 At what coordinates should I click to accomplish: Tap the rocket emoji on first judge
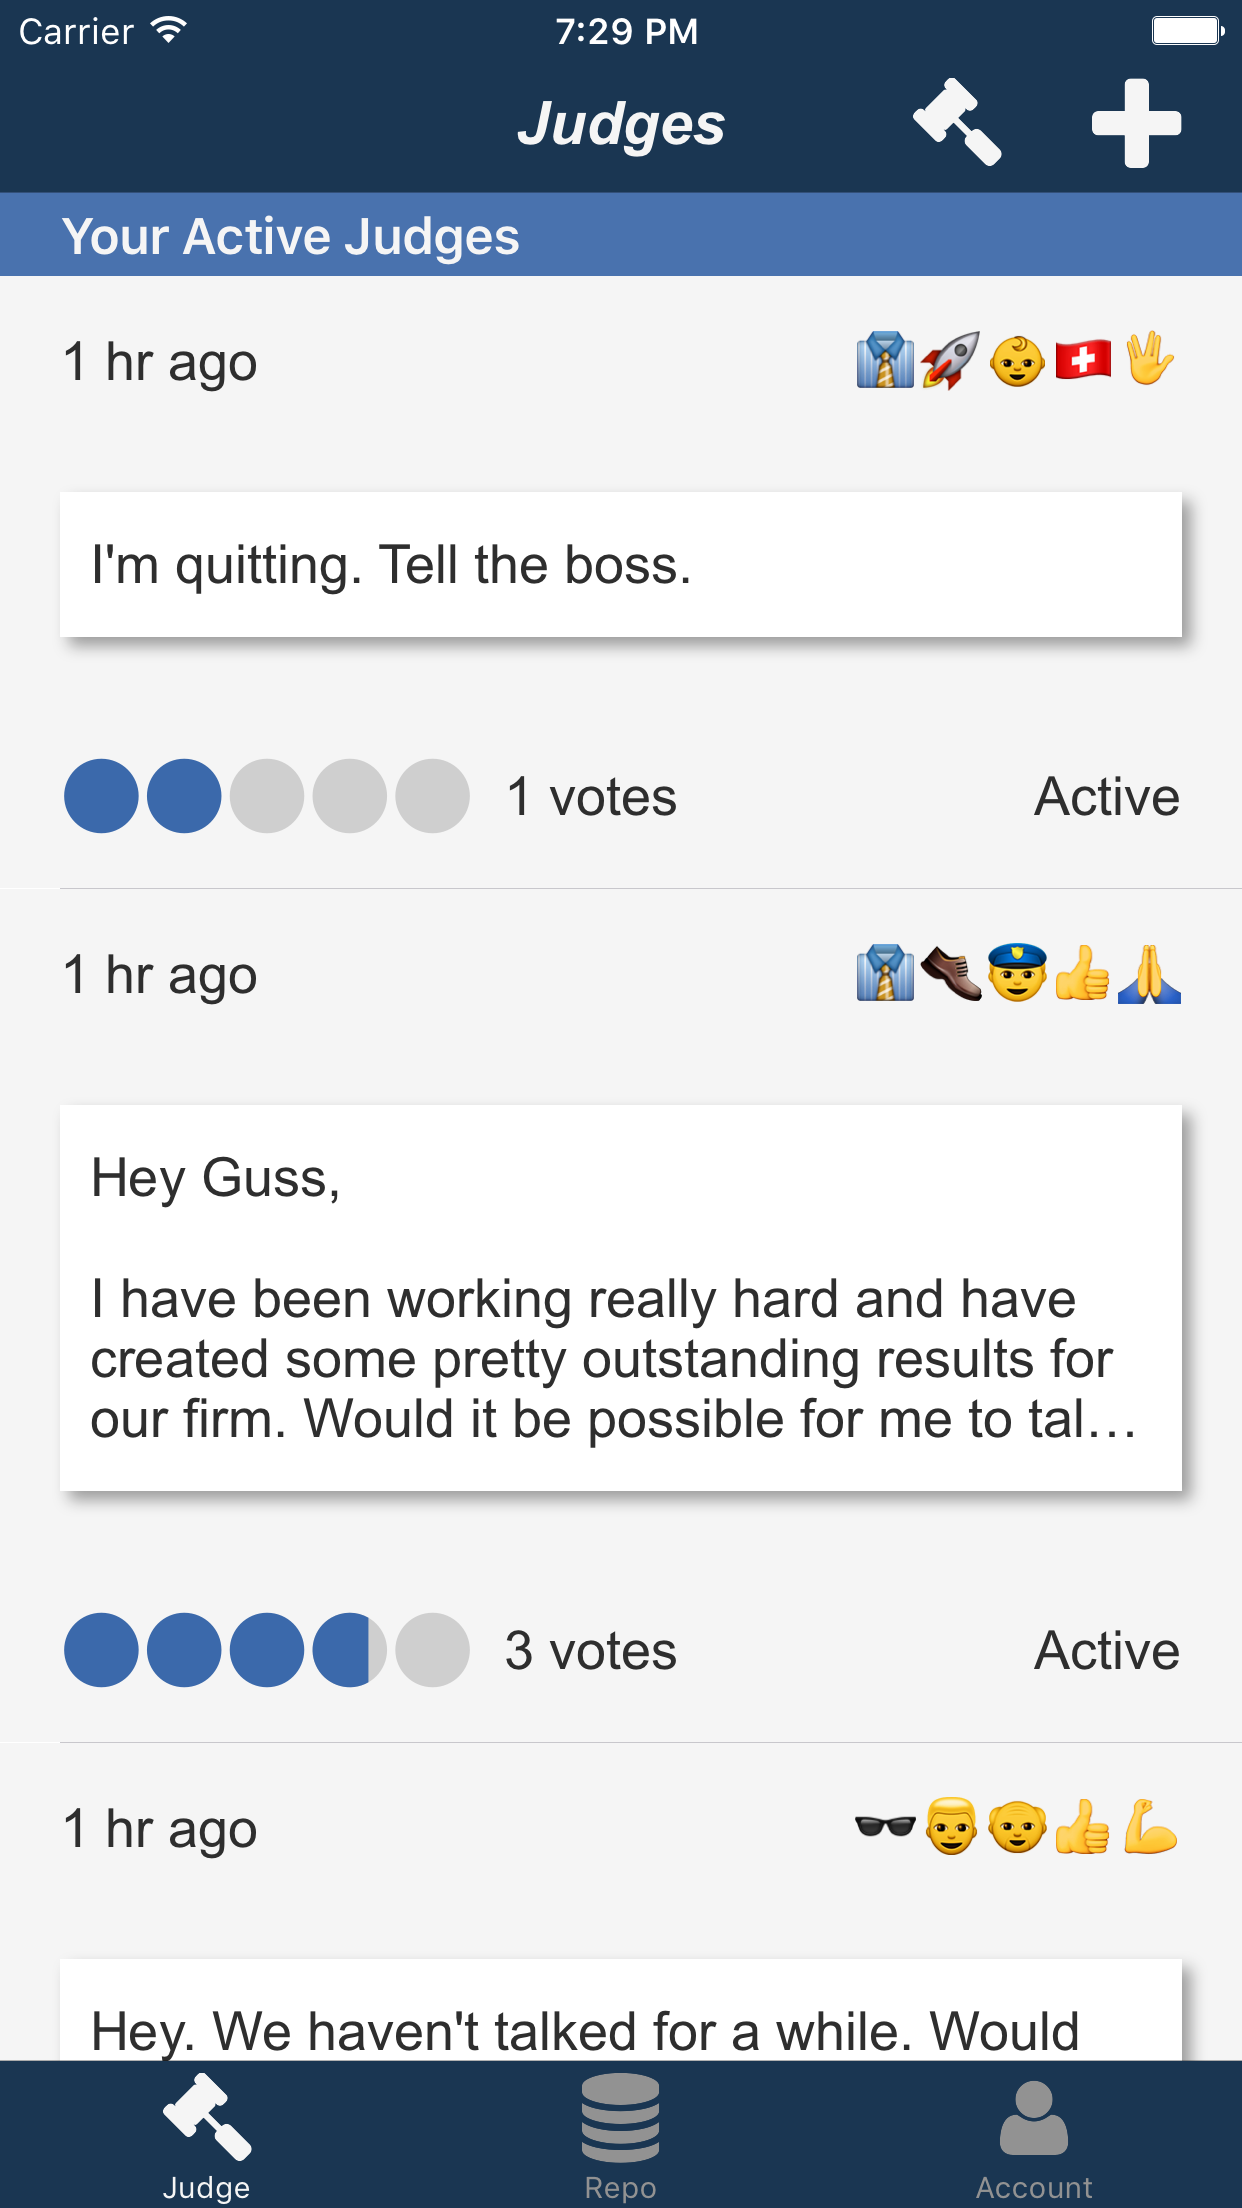tap(950, 360)
